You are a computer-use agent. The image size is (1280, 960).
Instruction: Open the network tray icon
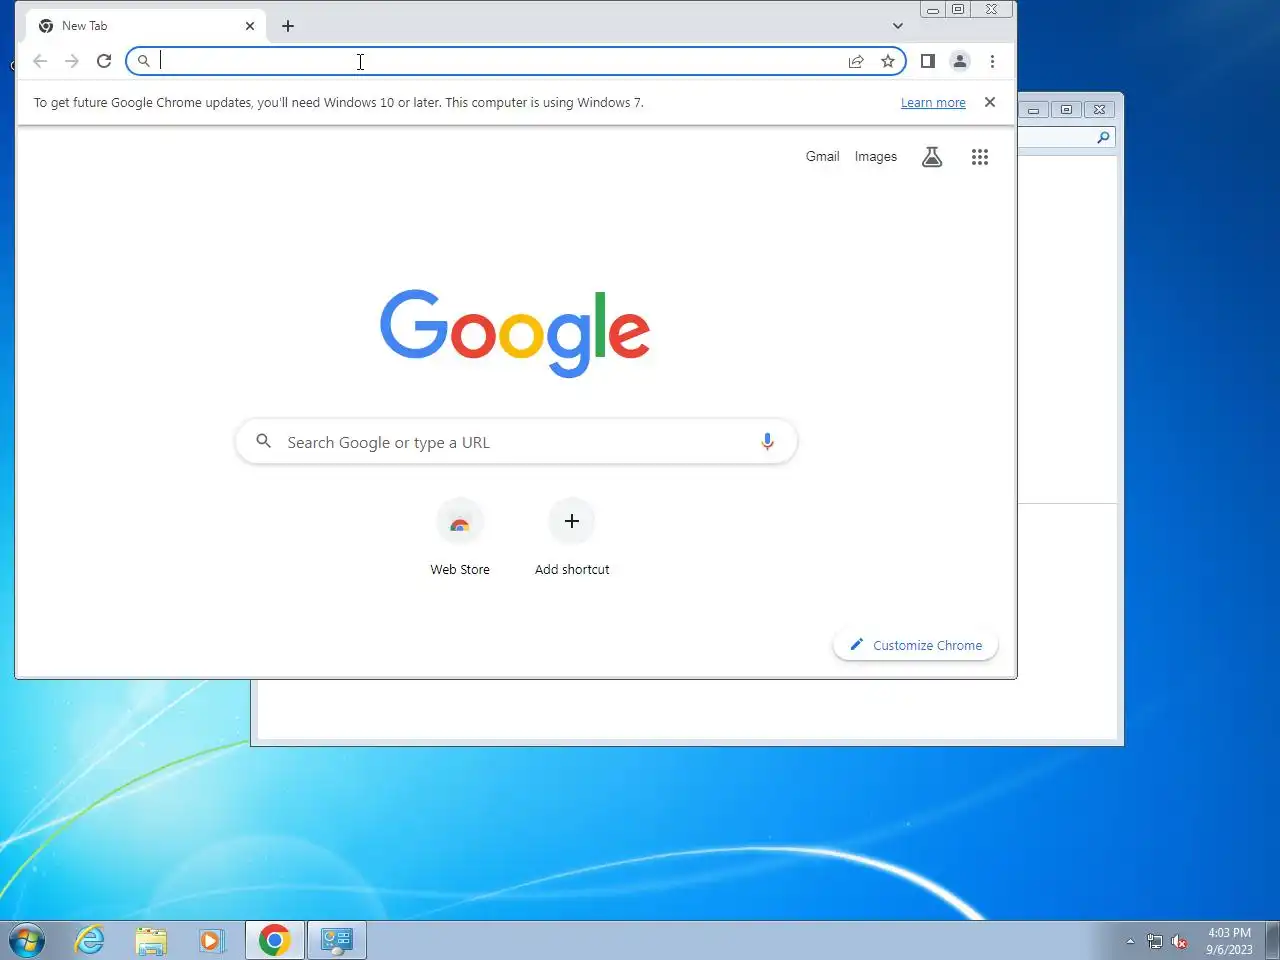(1155, 941)
